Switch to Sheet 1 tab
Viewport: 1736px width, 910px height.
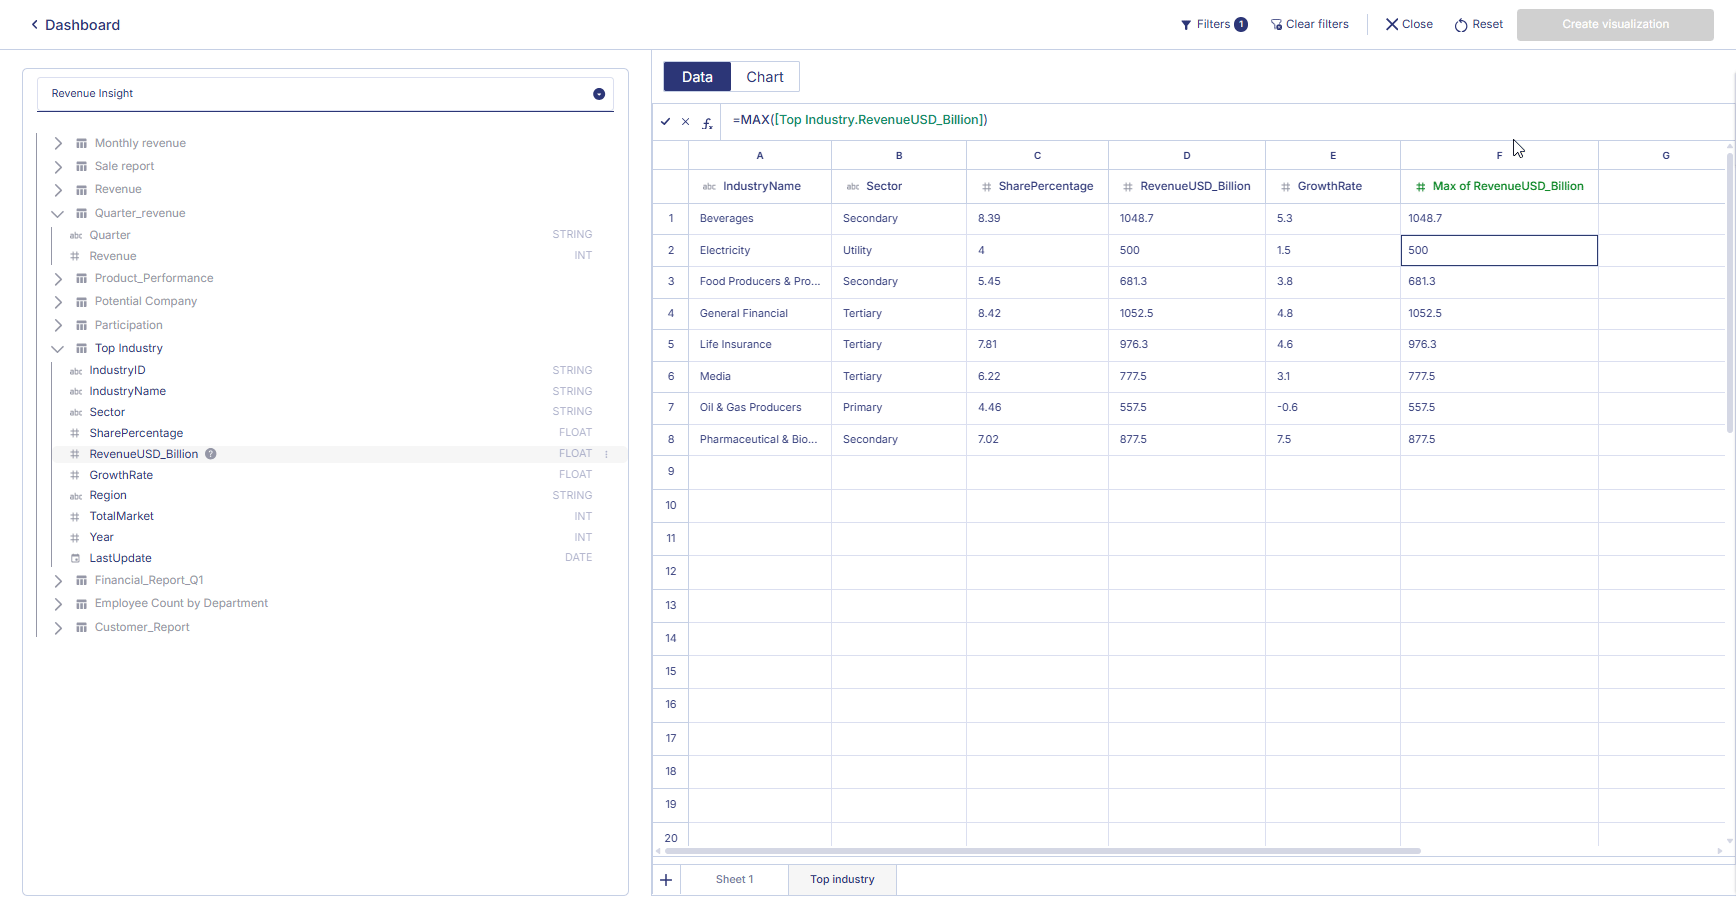[x=734, y=880]
